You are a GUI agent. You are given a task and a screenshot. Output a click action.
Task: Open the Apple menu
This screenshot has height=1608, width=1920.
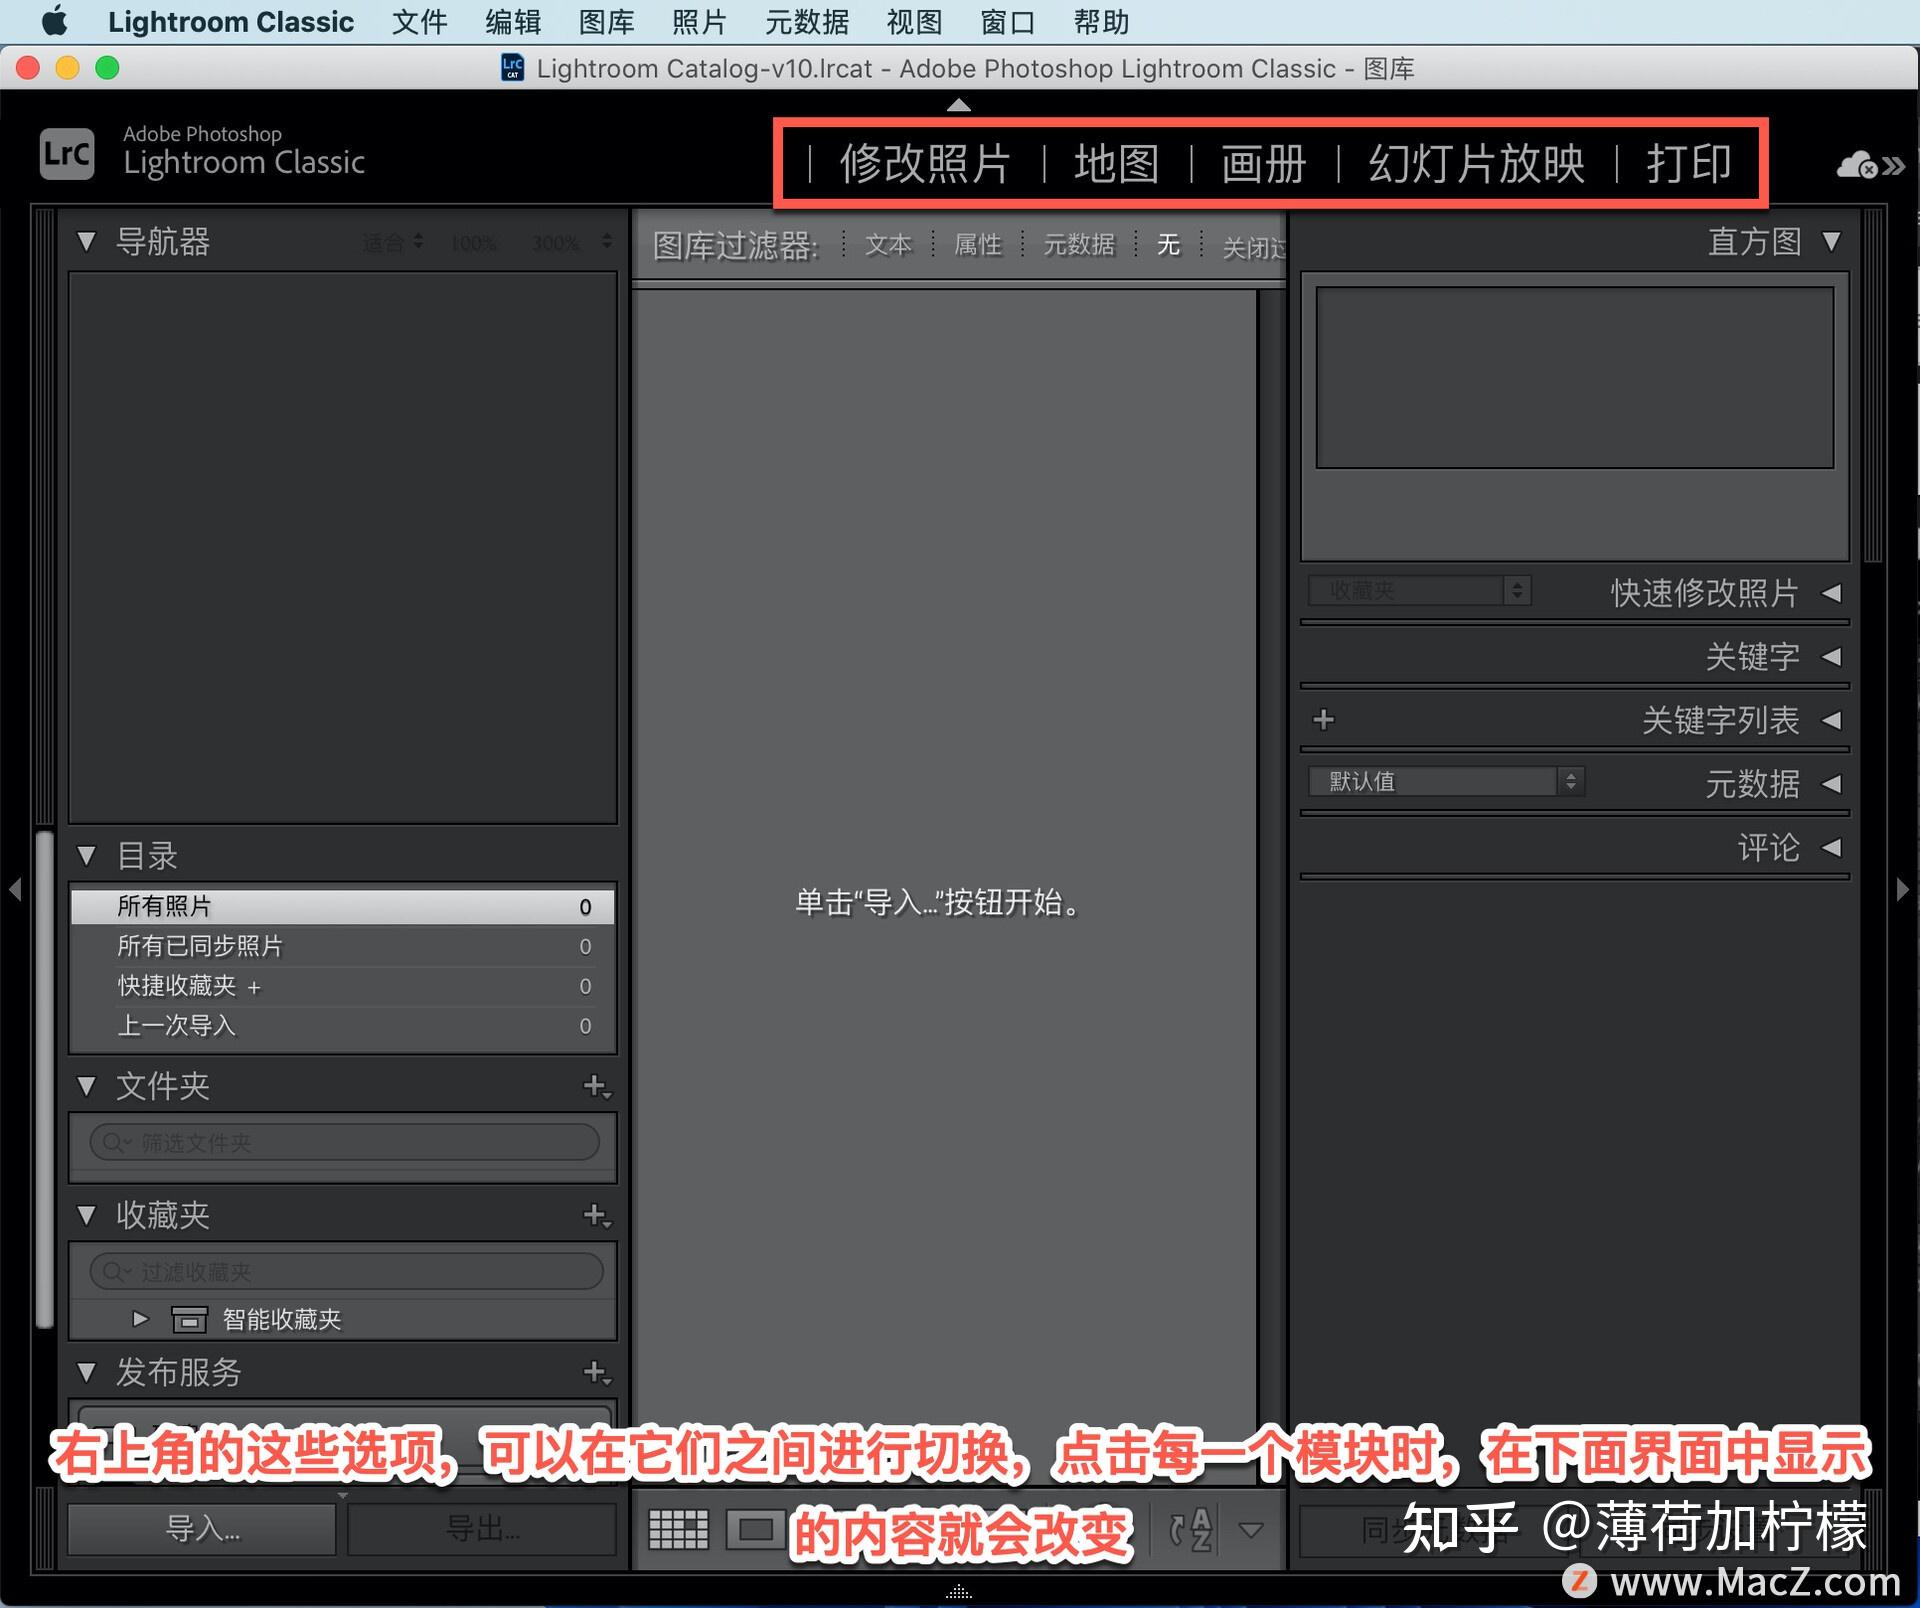[x=55, y=21]
